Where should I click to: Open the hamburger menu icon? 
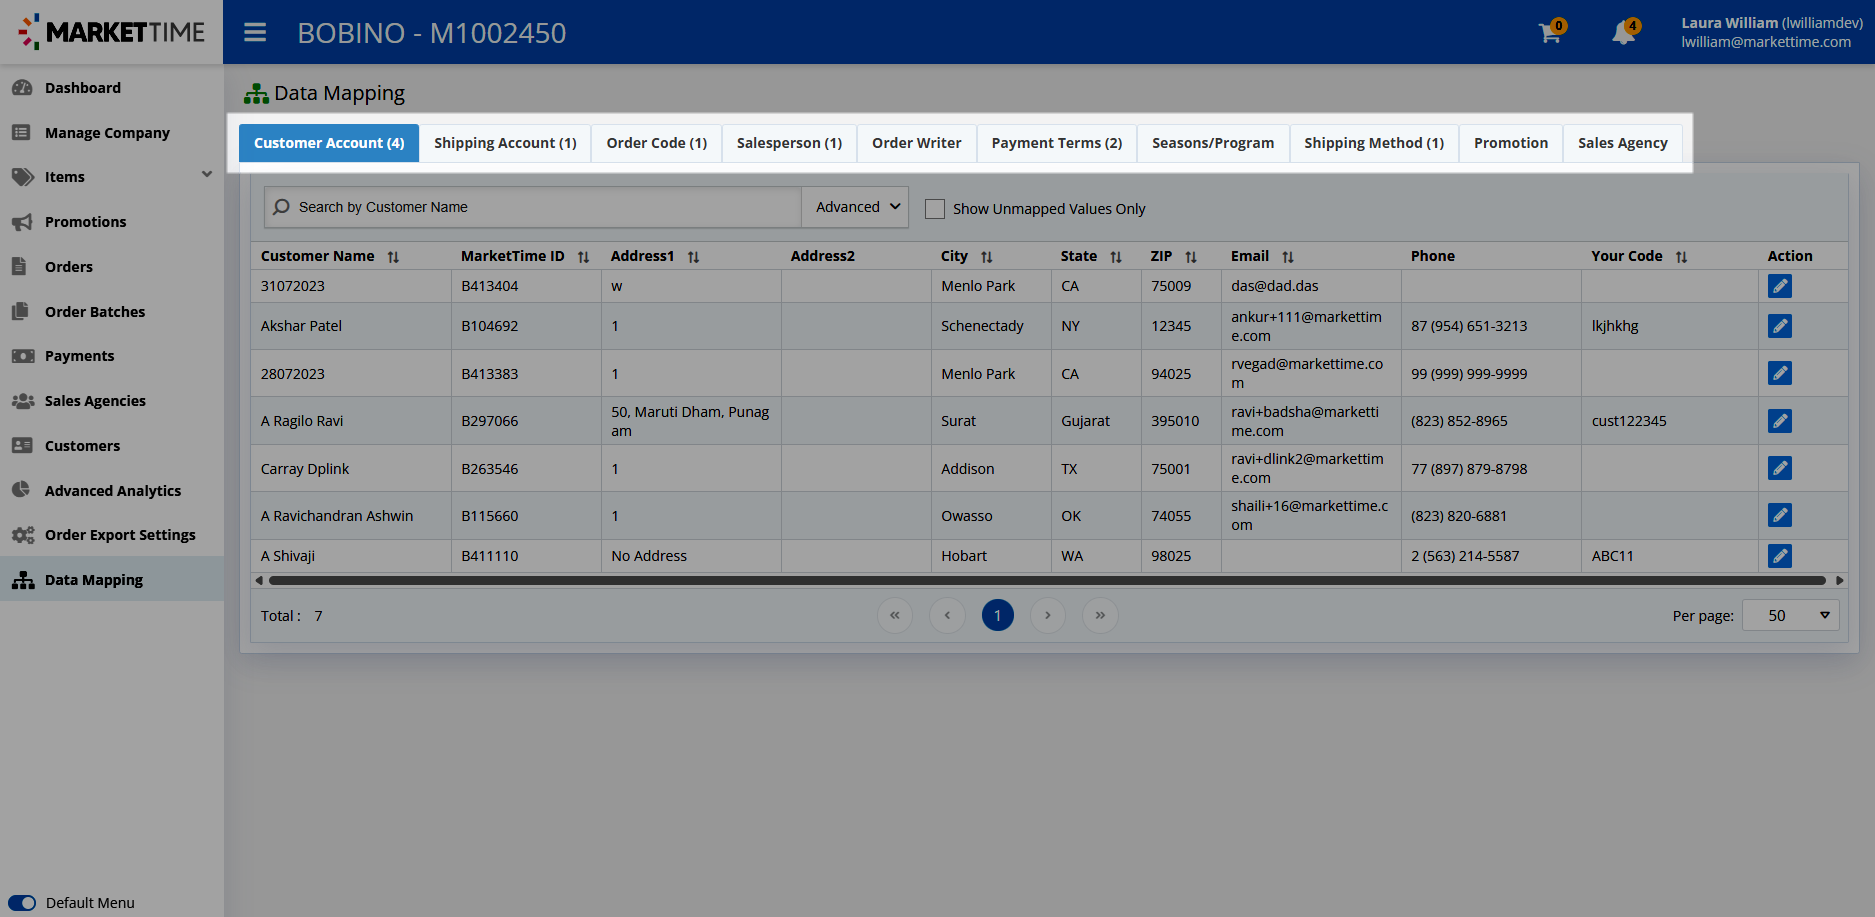click(x=255, y=33)
